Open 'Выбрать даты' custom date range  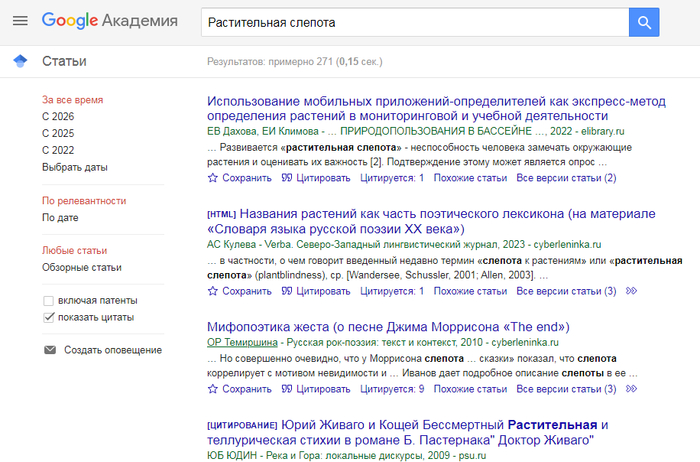pyautogui.click(x=74, y=167)
